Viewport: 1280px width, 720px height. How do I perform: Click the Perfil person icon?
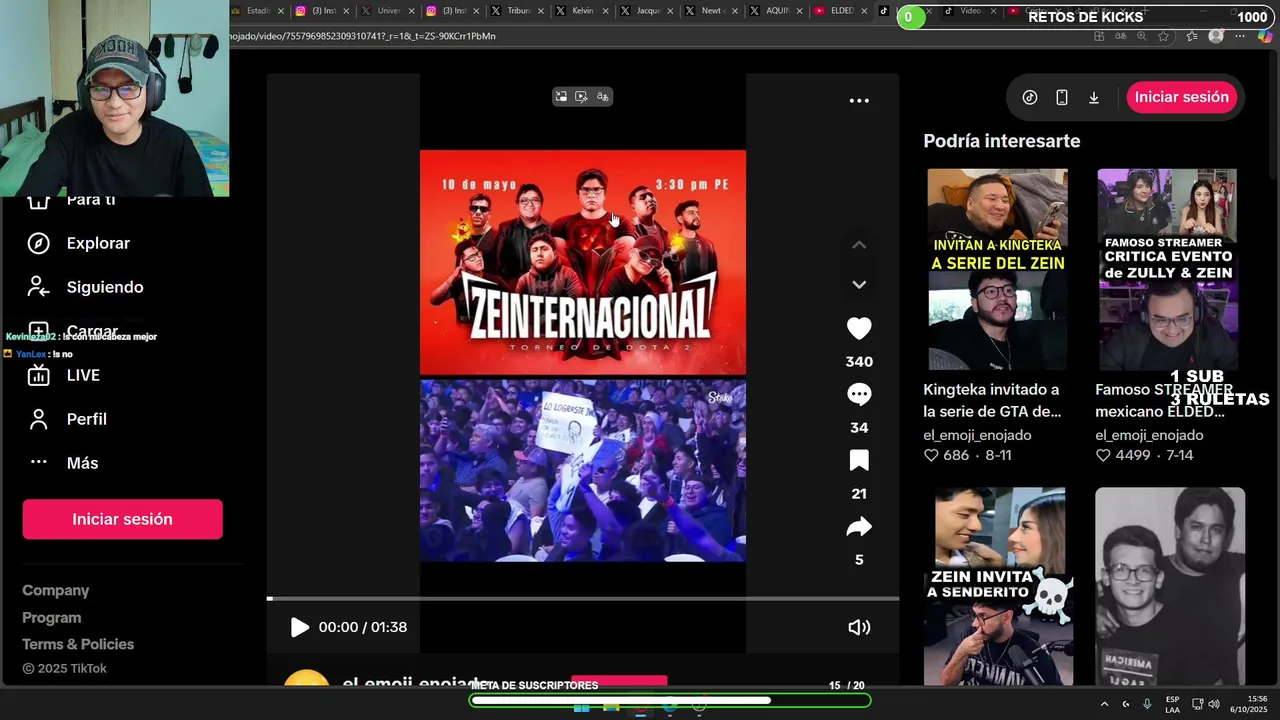click(x=38, y=419)
